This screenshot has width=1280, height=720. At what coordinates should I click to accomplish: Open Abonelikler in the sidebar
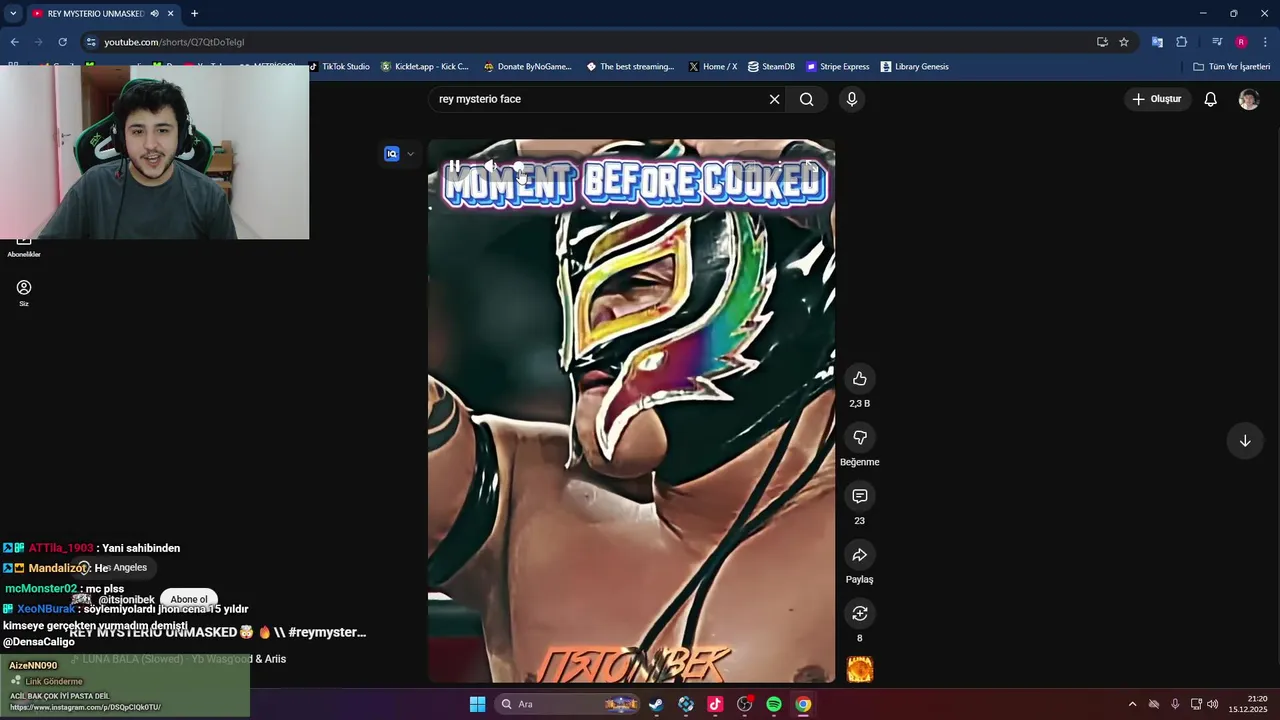click(x=24, y=247)
